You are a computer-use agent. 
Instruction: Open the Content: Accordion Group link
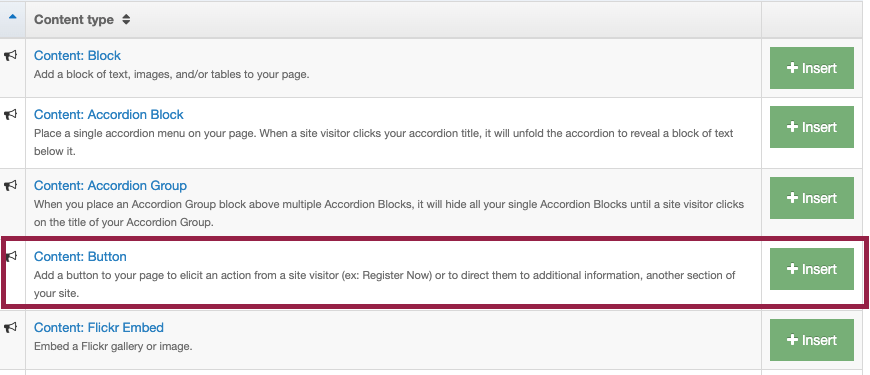110,185
